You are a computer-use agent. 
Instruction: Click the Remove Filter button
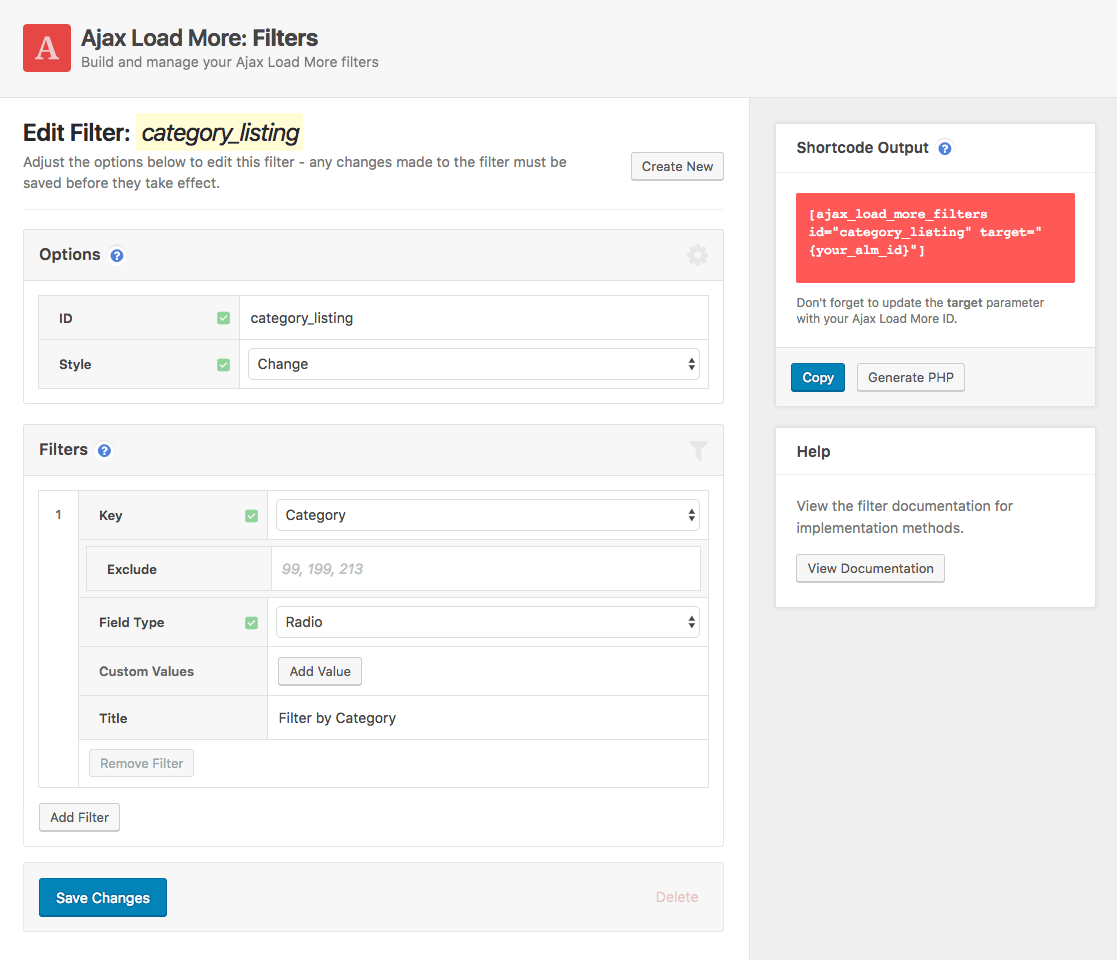[141, 763]
